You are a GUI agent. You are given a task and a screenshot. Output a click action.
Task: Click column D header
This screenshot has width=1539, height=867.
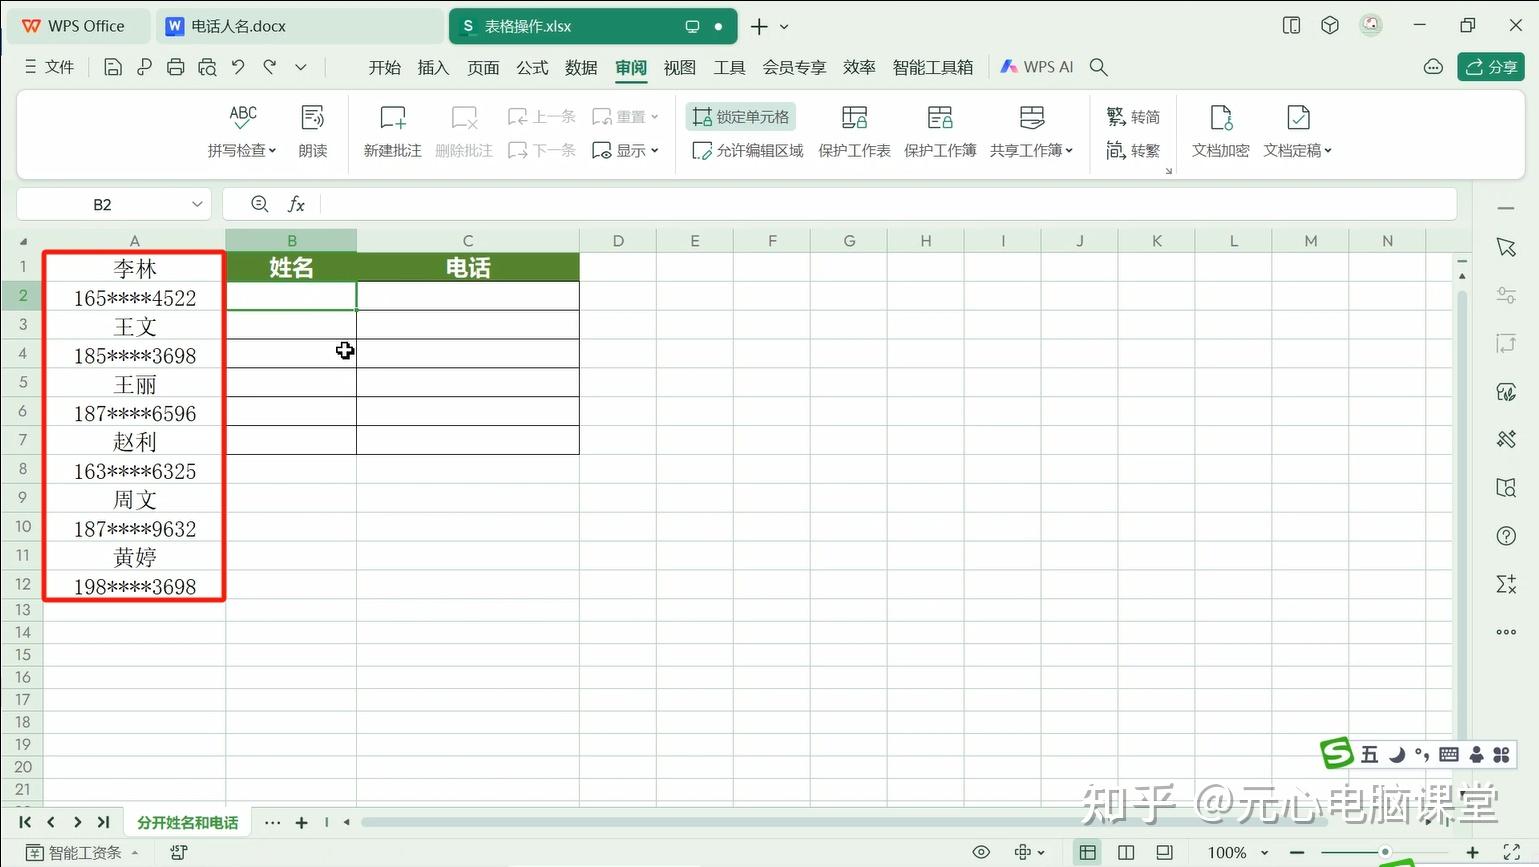(x=618, y=240)
